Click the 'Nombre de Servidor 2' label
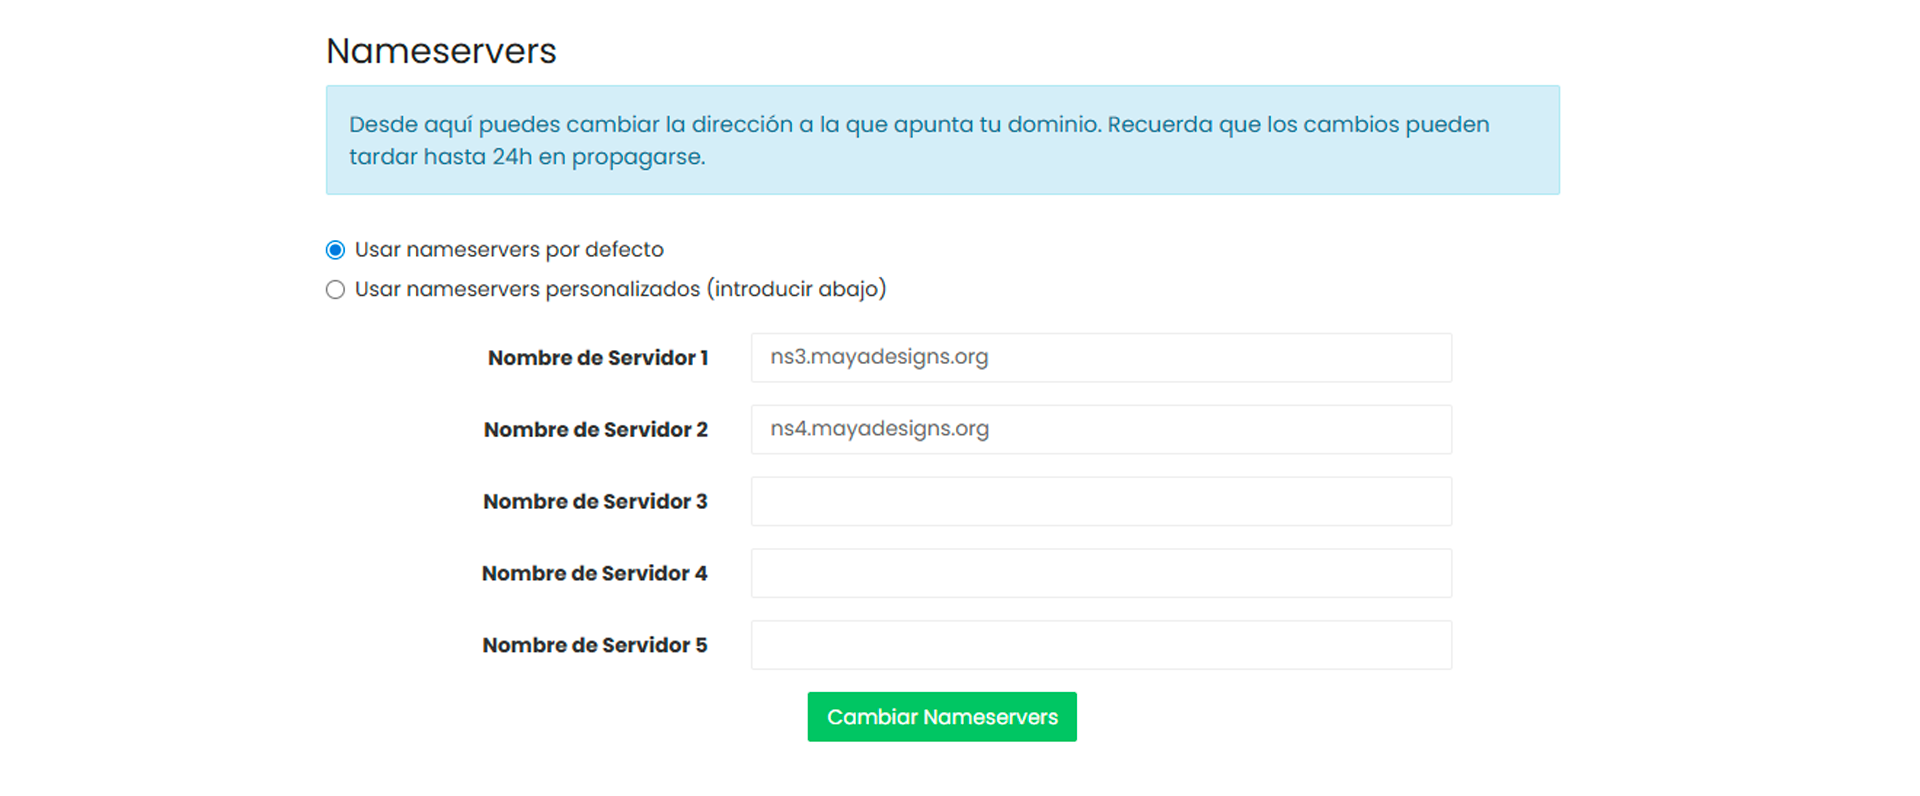Viewport: 1920px width, 796px height. tap(595, 430)
